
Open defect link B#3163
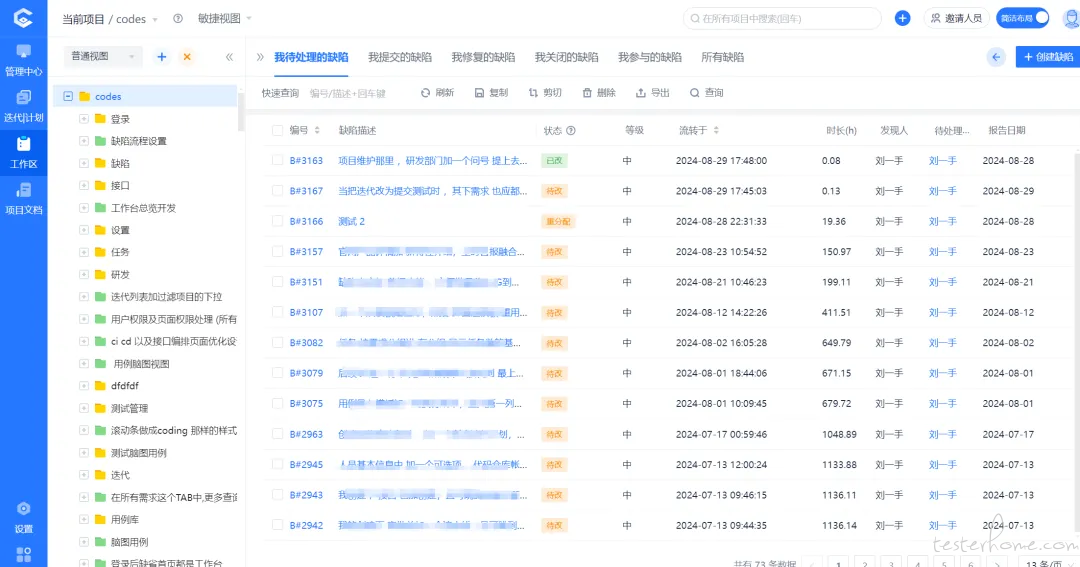306,161
